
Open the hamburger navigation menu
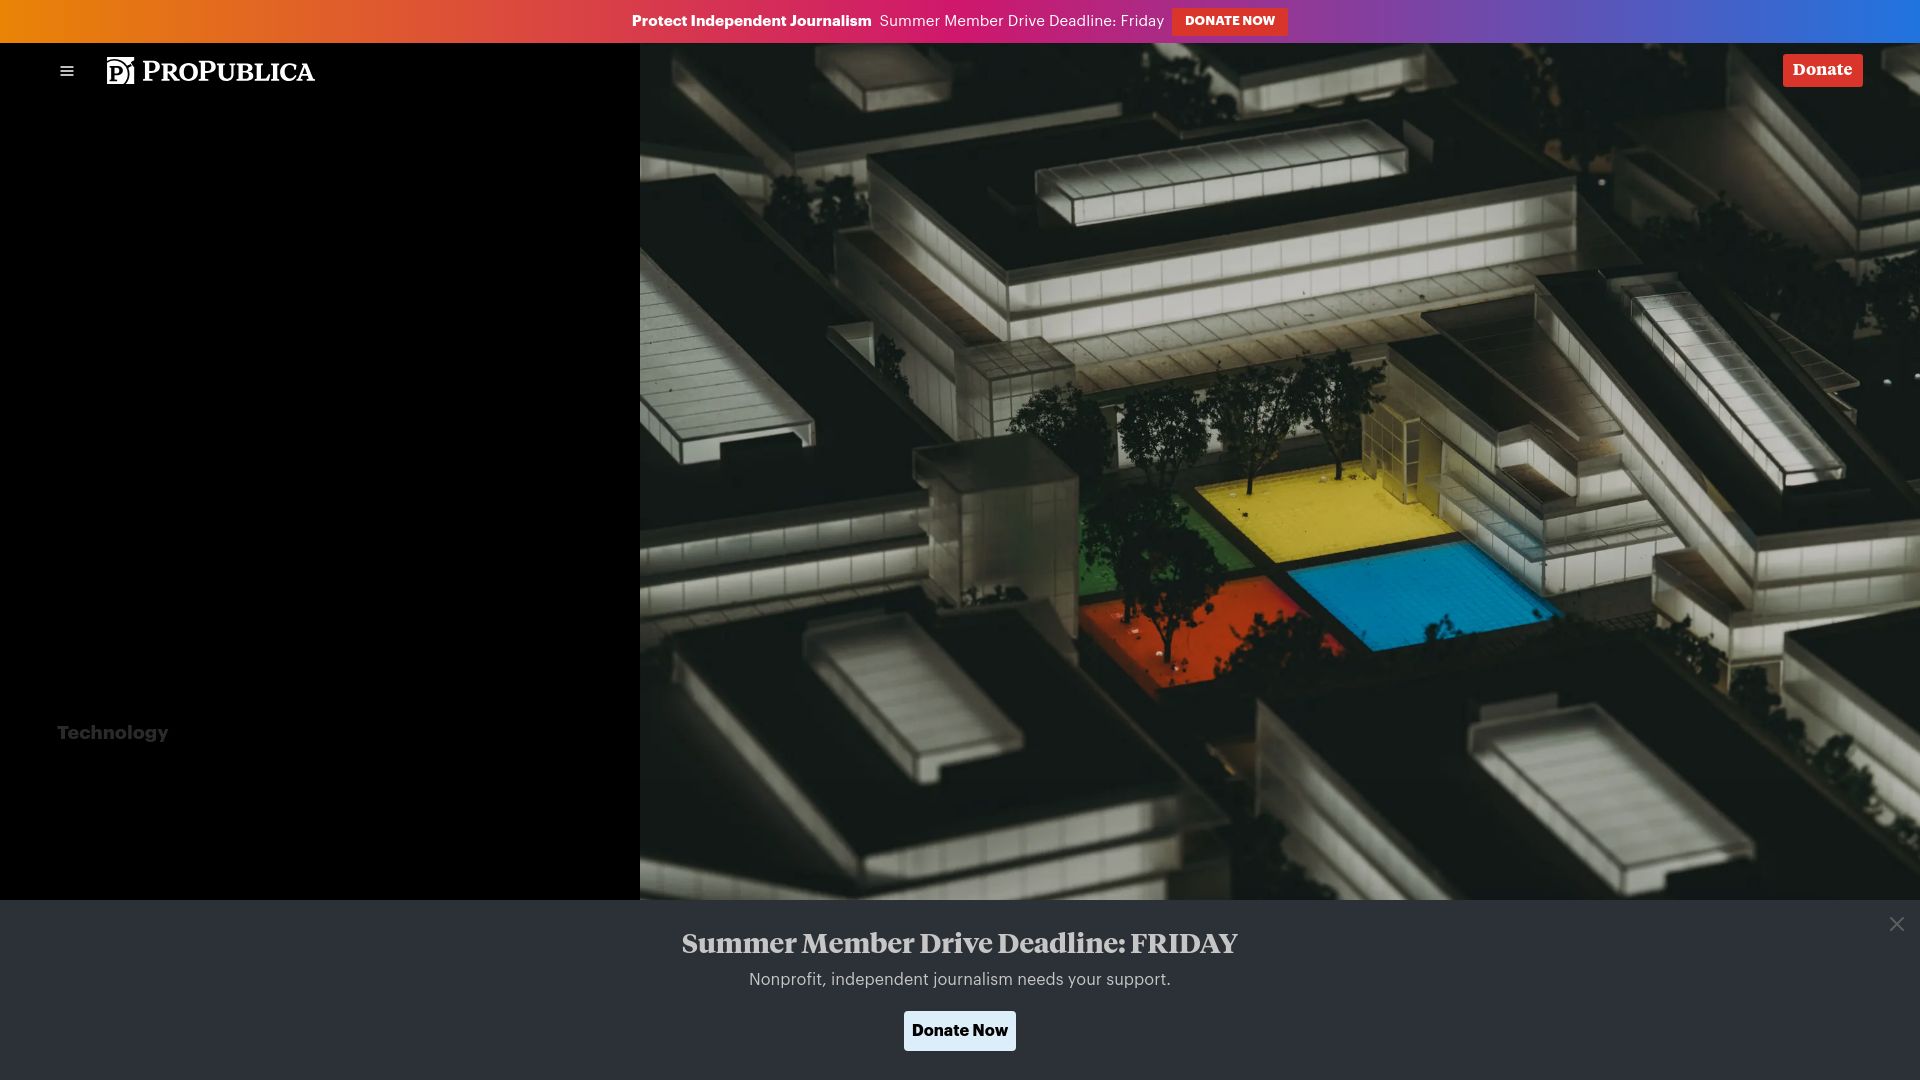click(x=67, y=71)
